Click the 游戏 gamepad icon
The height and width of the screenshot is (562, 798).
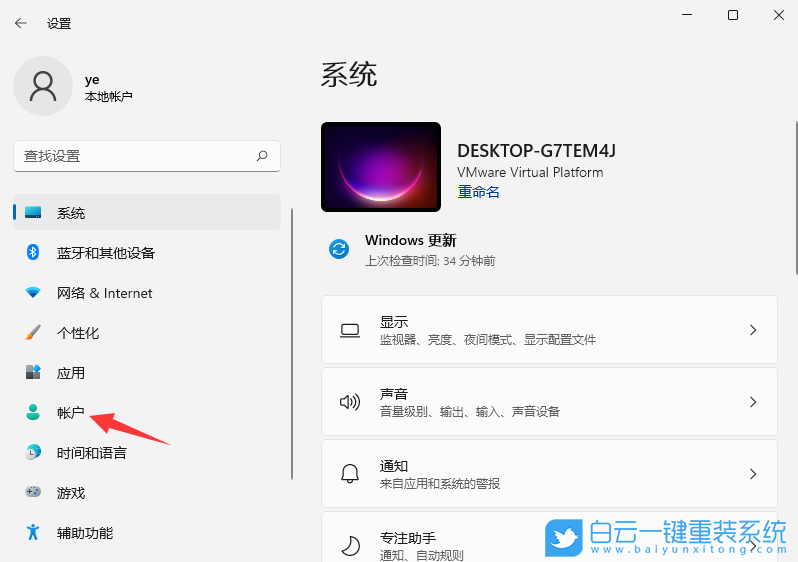coord(33,492)
